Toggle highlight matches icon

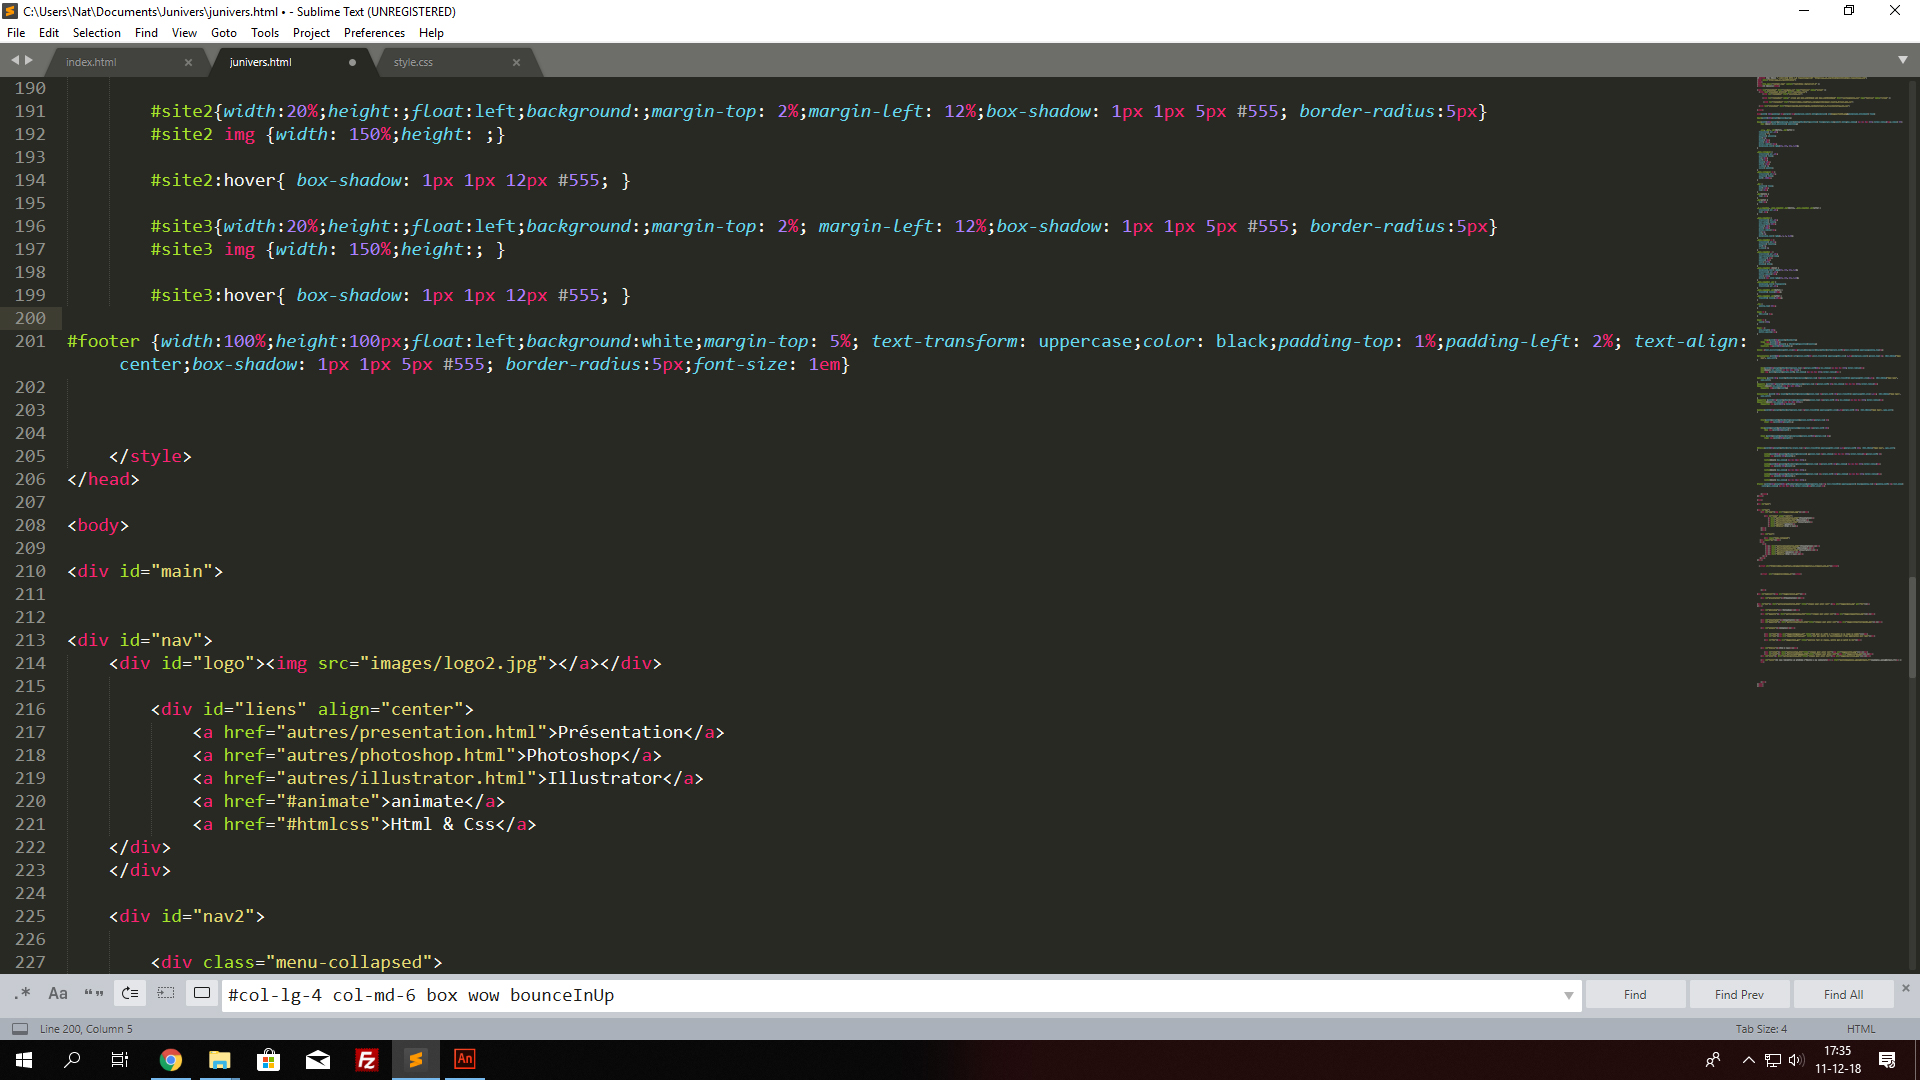click(202, 993)
